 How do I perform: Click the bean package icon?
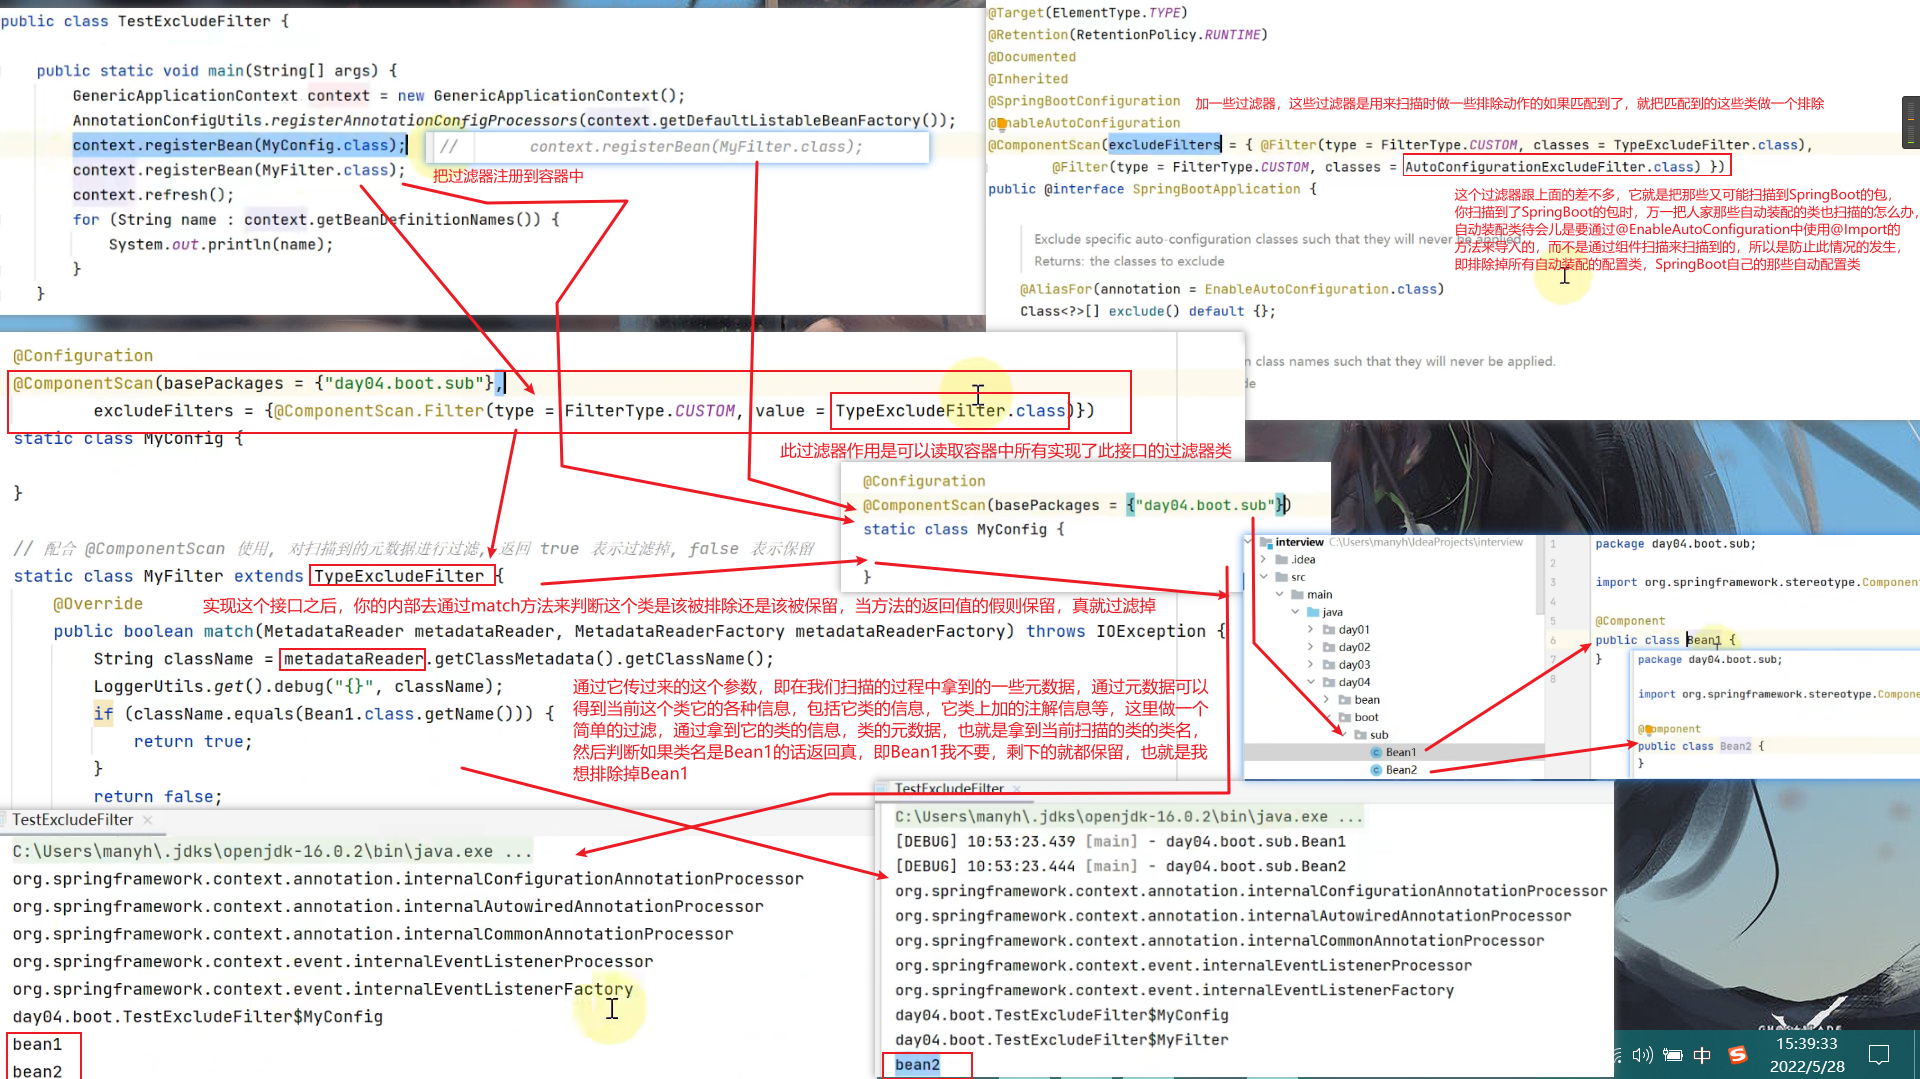pos(1345,700)
